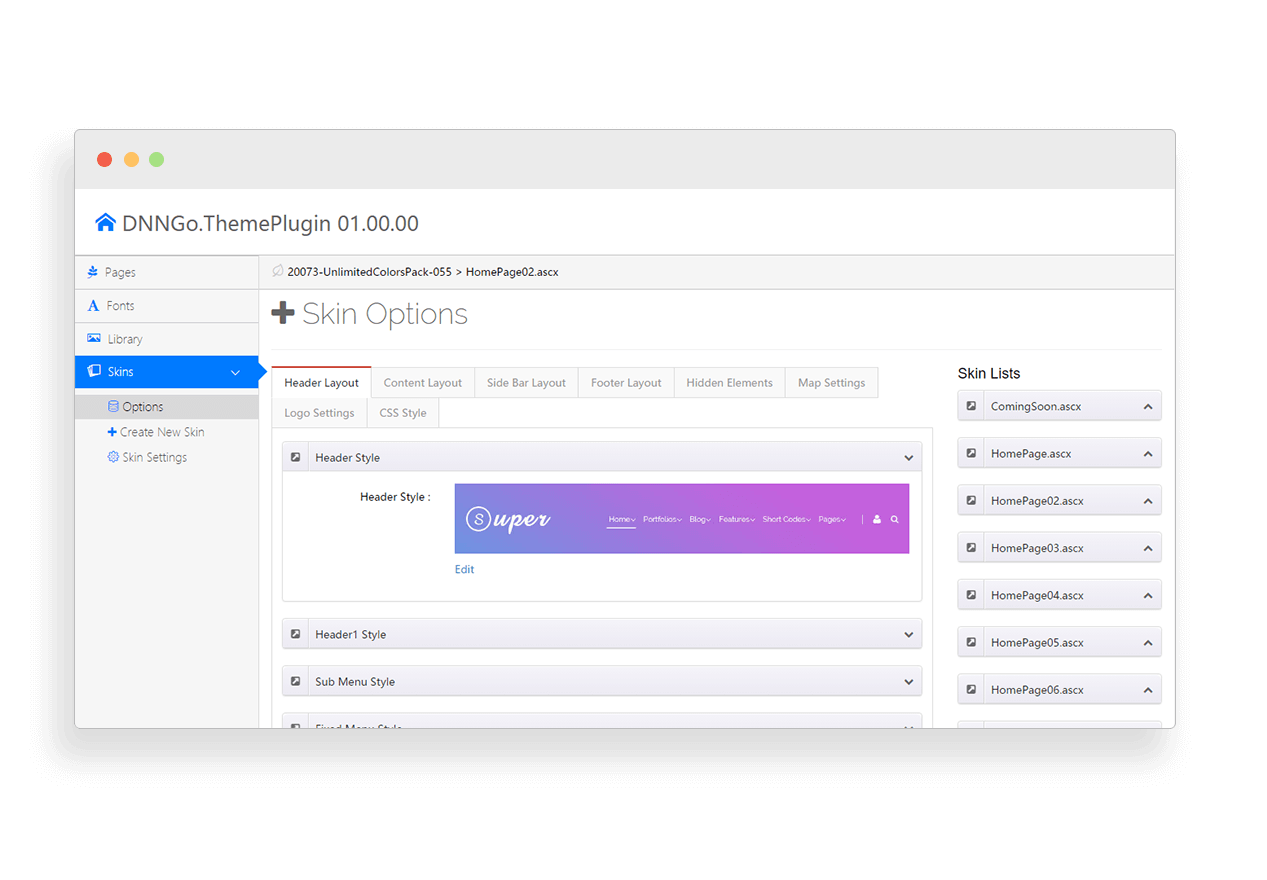Viewport: 1267px width, 880px height.
Task: Collapse the Header Style panel chevron
Action: [908, 458]
